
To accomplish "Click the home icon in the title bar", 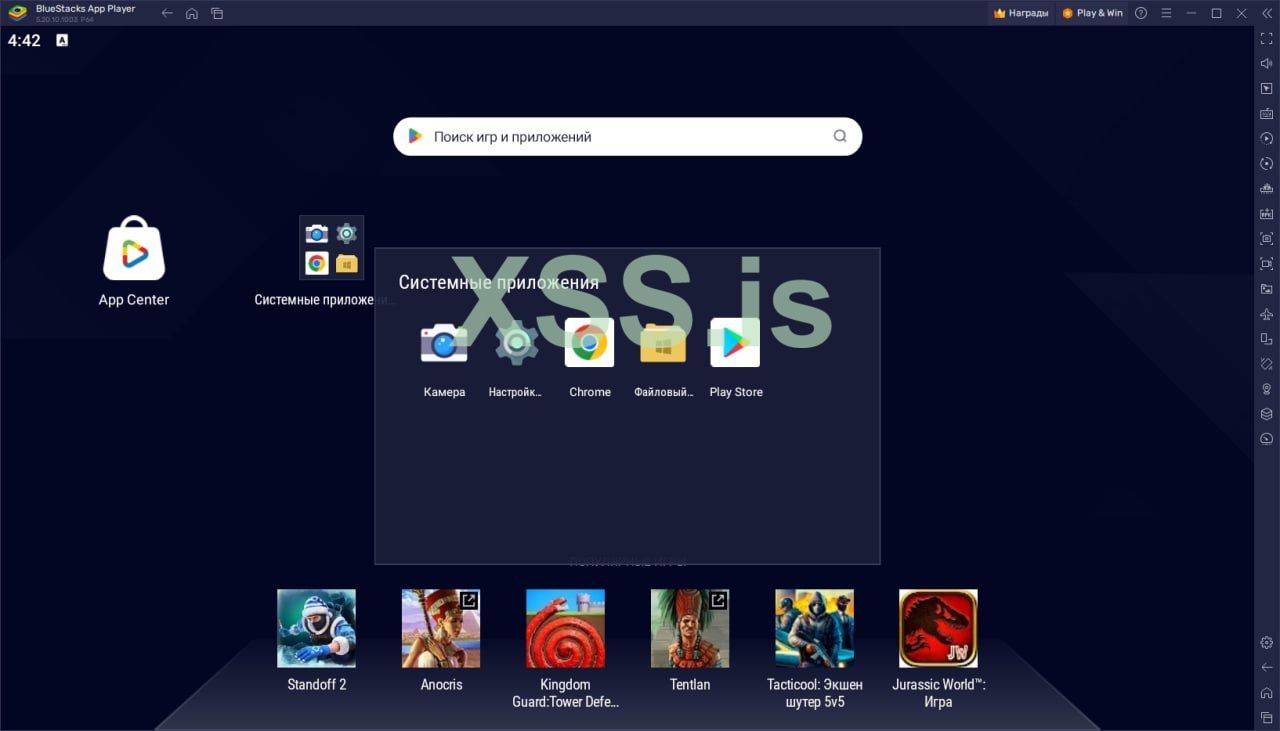I will pyautogui.click(x=192, y=13).
